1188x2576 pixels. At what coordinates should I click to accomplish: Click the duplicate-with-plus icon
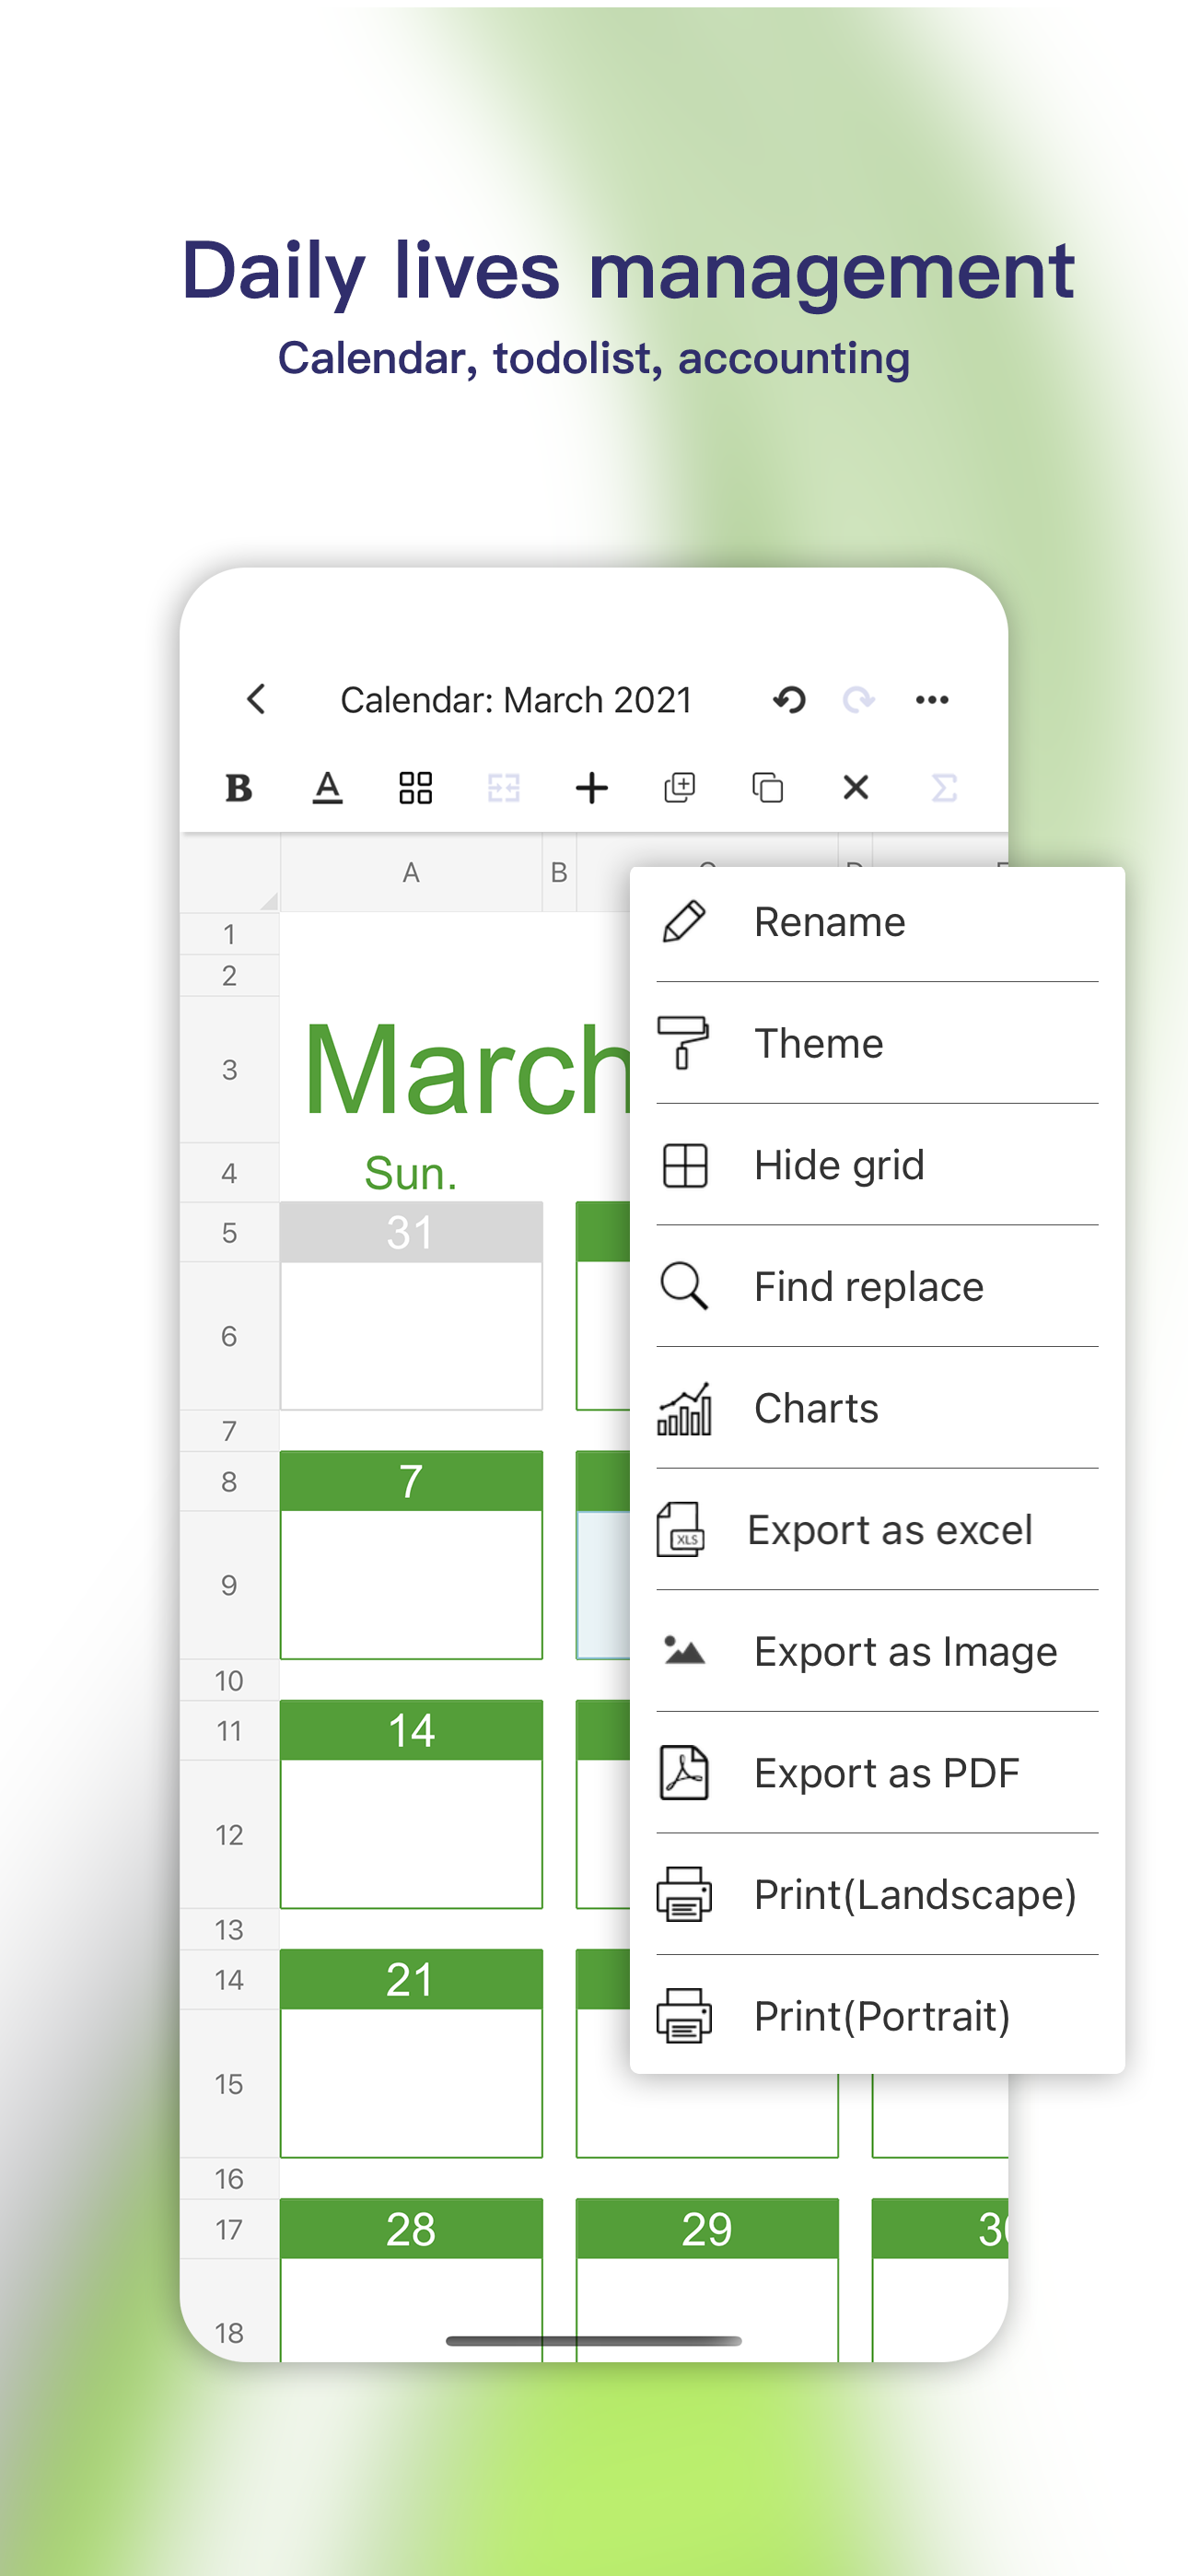tap(679, 788)
